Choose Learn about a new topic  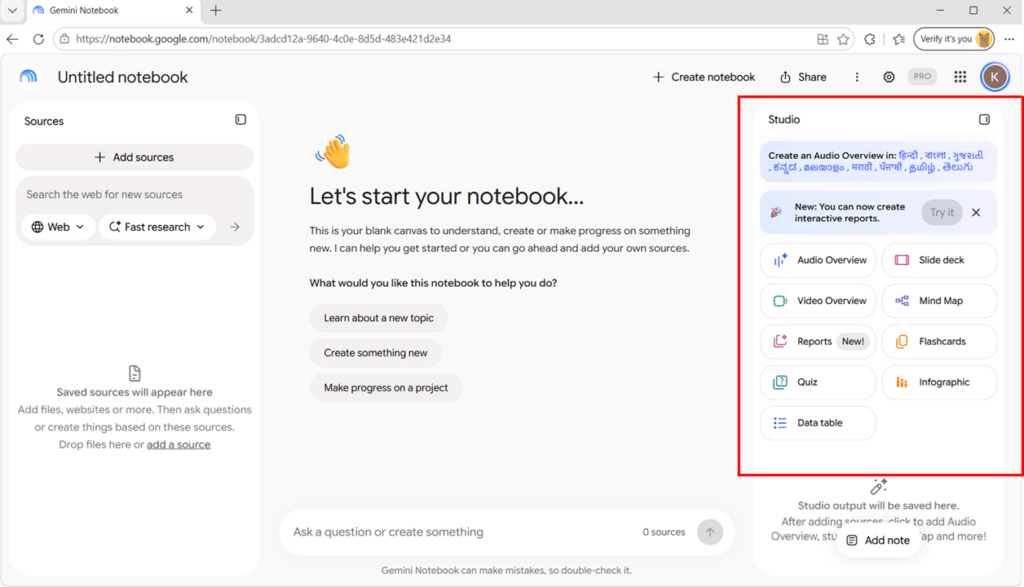pos(379,318)
